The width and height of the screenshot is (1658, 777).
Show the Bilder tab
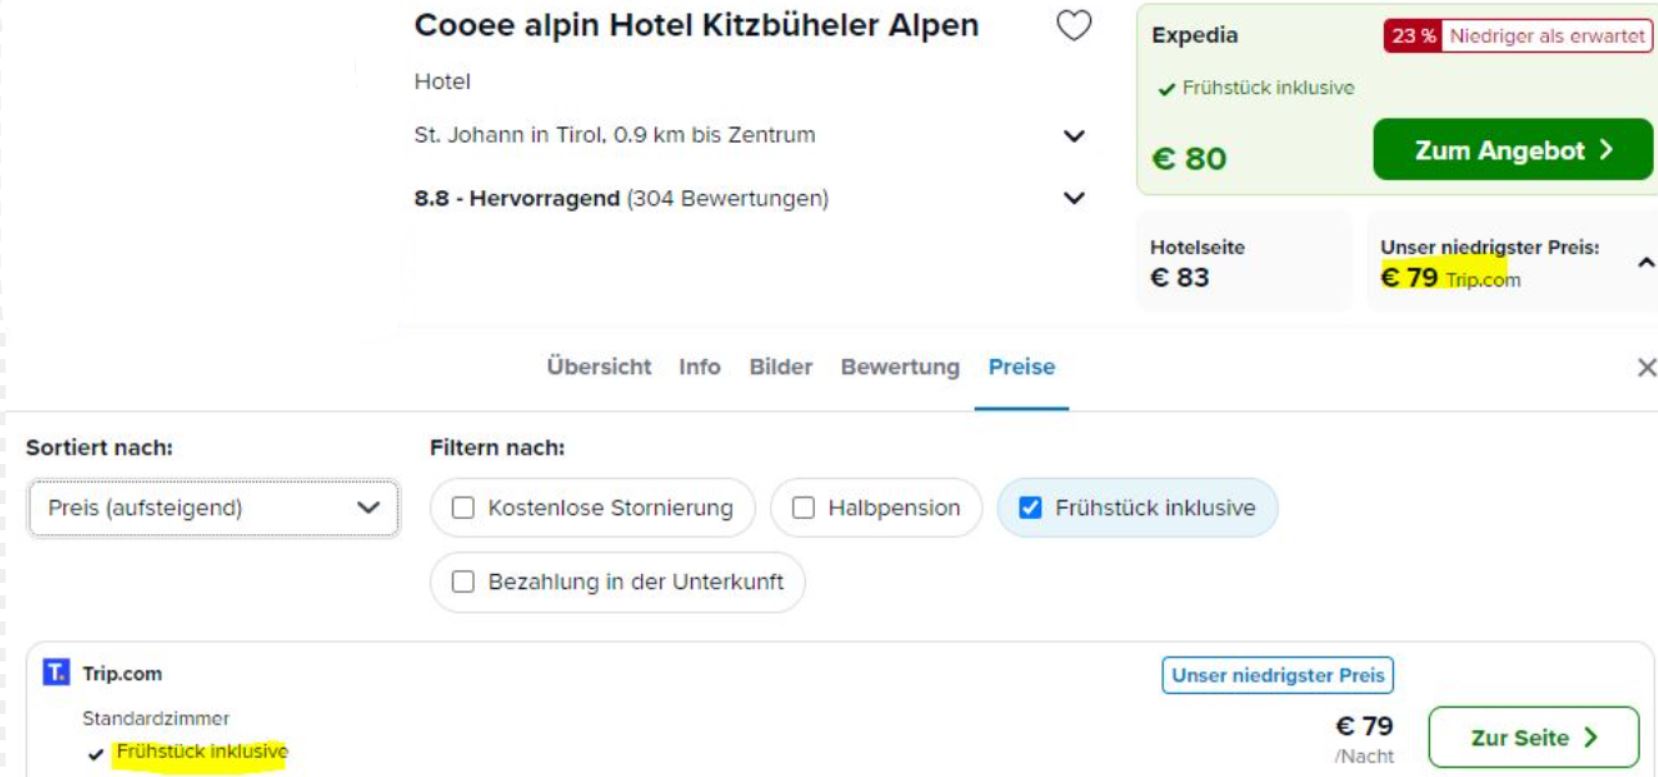781,367
